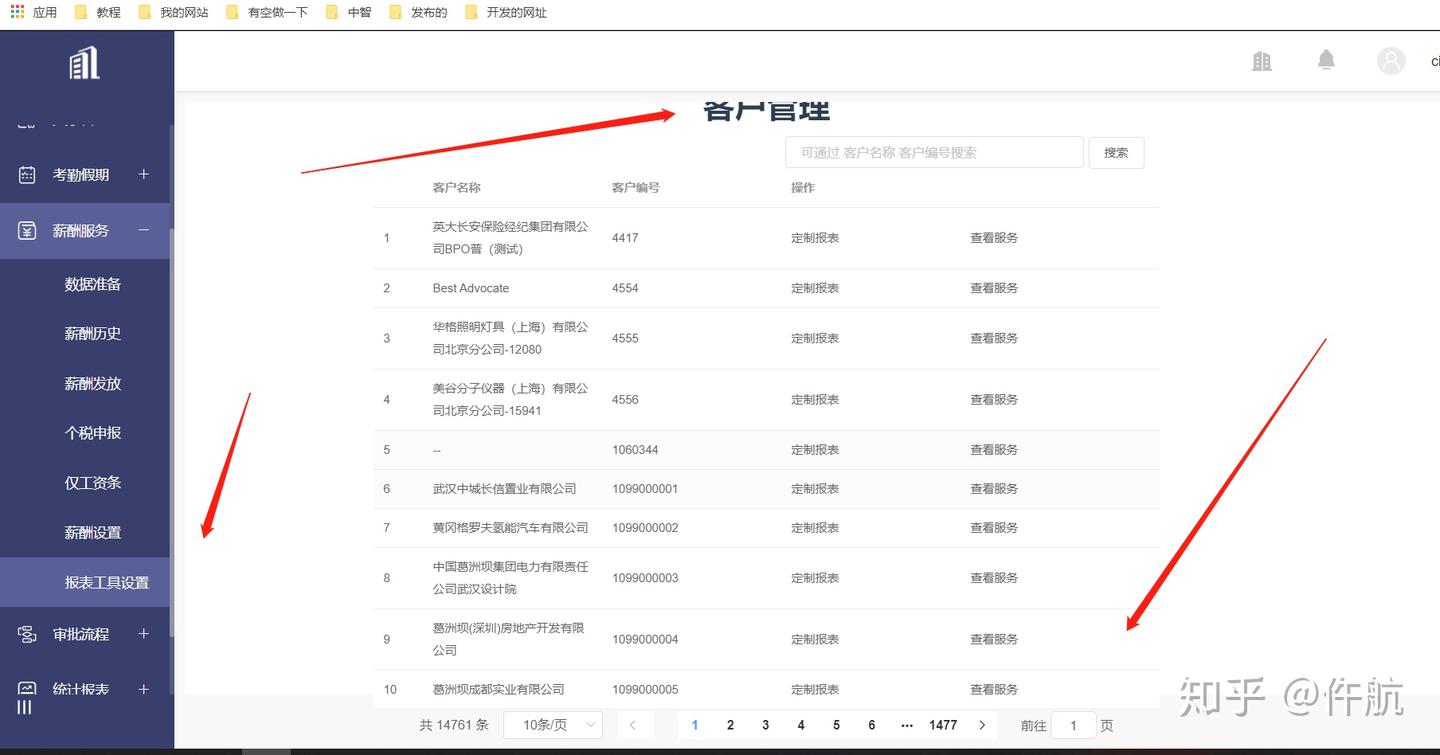
Task: Click the 考勤假期 calendar icon
Action: [27, 175]
